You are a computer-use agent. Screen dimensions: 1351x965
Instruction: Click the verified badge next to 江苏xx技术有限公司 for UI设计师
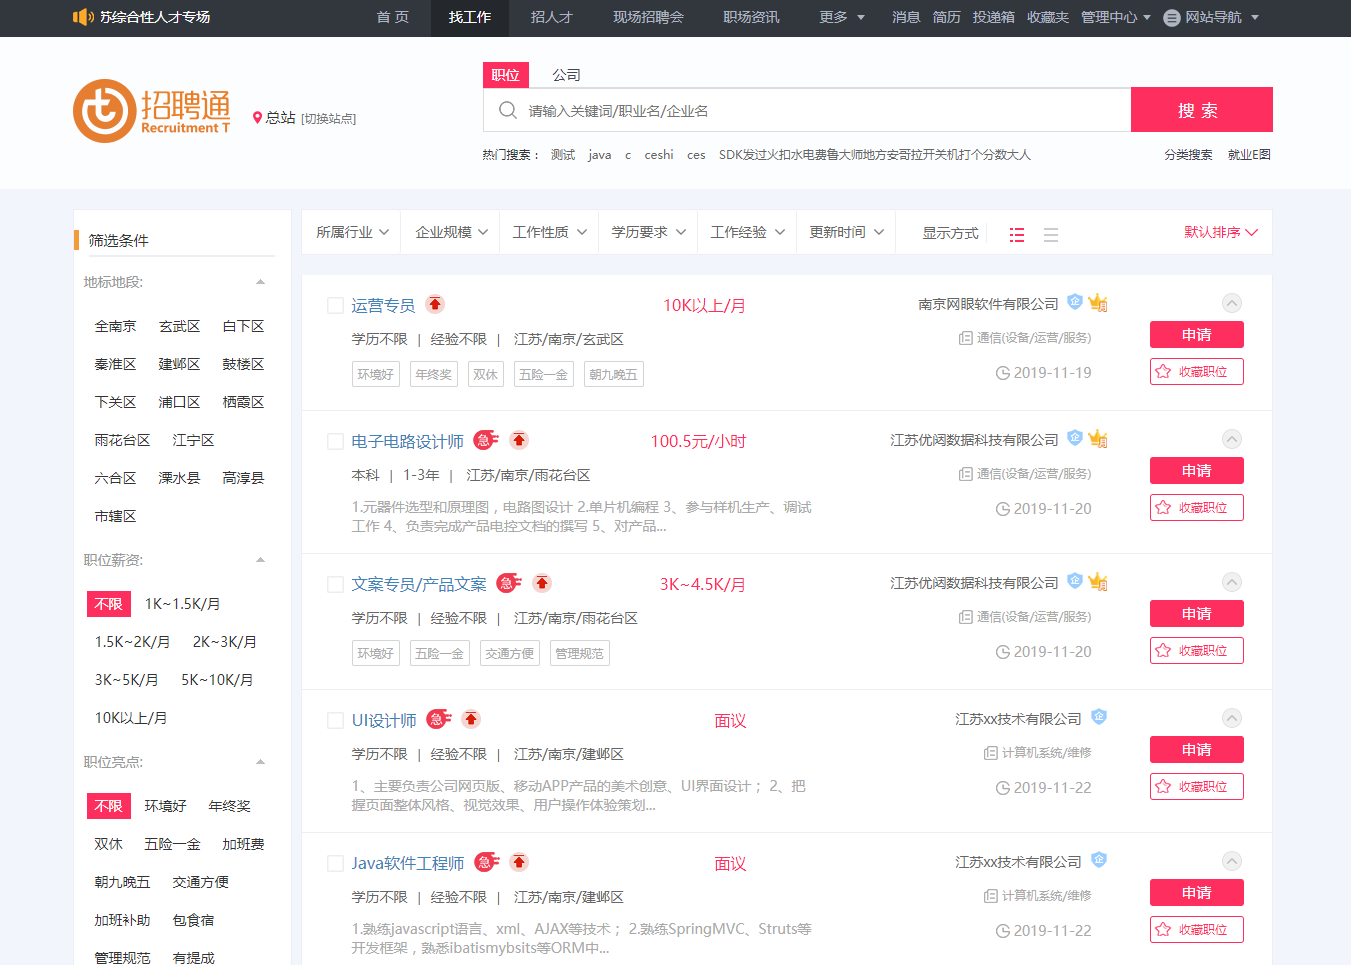(x=1099, y=717)
